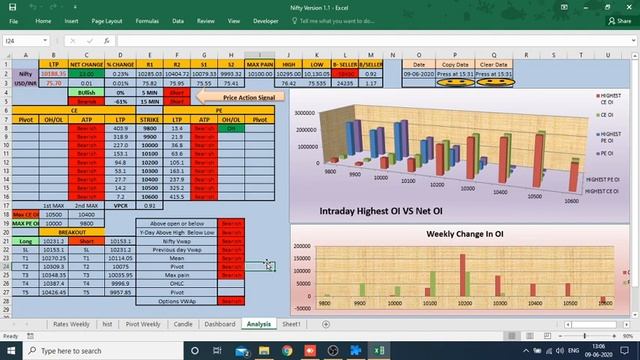Click the Intraday Highest OI VS Net OI chart title
Viewport: 640px width, 360px height.
coord(381,211)
